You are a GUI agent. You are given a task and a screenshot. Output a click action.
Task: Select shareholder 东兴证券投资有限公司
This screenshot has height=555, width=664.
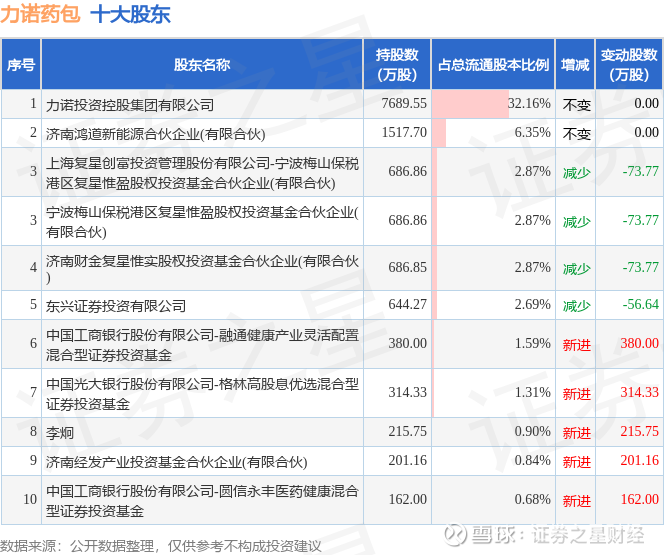[116, 306]
